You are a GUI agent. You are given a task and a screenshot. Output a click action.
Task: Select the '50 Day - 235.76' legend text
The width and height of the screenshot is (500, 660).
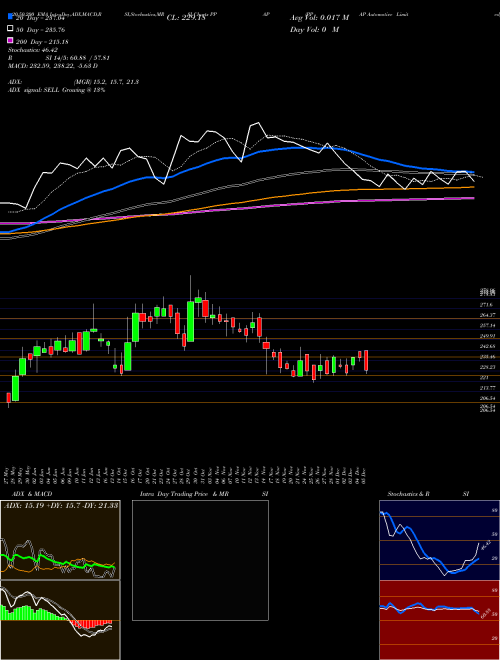coord(40,30)
